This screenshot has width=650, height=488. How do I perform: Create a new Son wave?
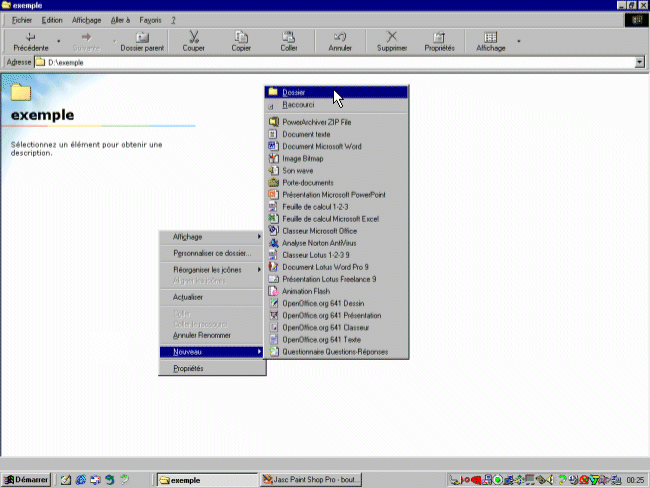336,170
